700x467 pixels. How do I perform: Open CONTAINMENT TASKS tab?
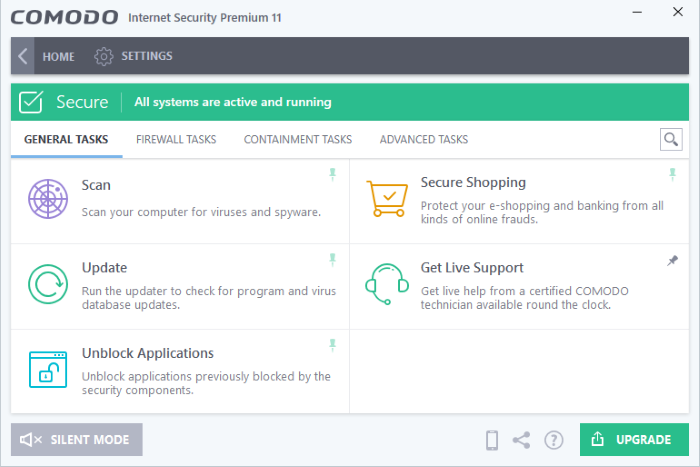[298, 140]
